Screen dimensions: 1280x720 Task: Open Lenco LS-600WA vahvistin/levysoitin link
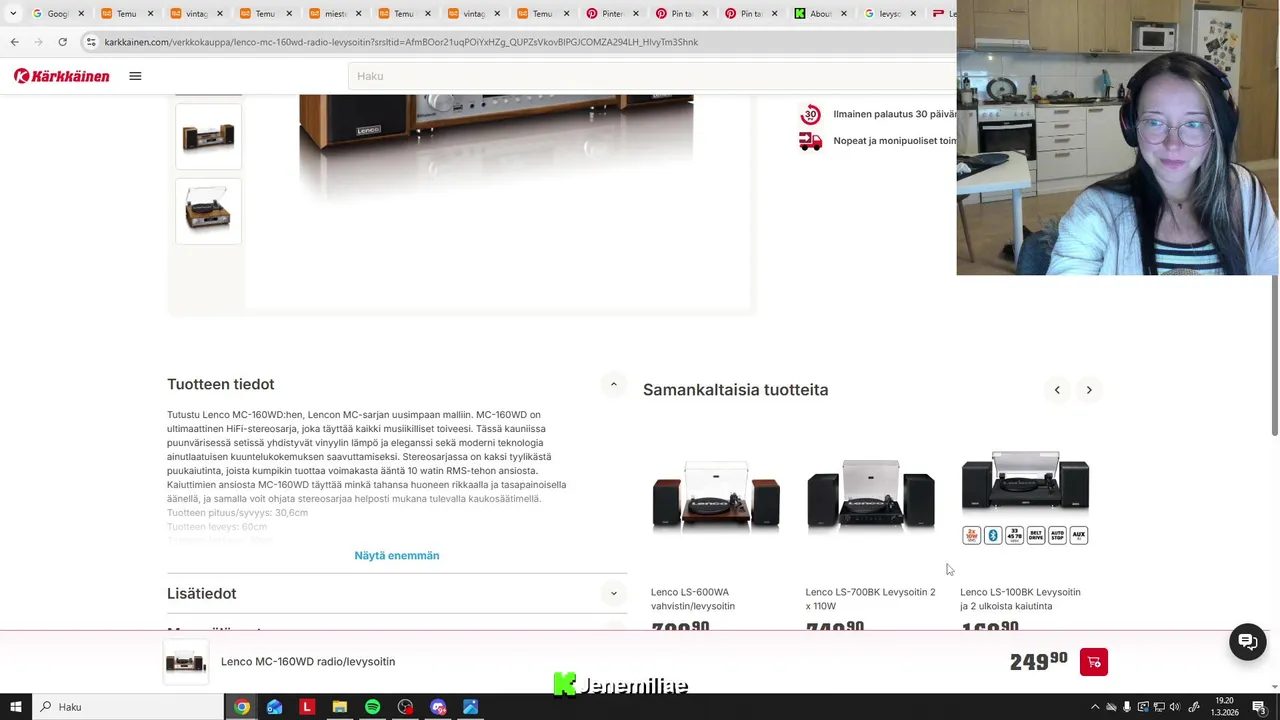(x=693, y=599)
